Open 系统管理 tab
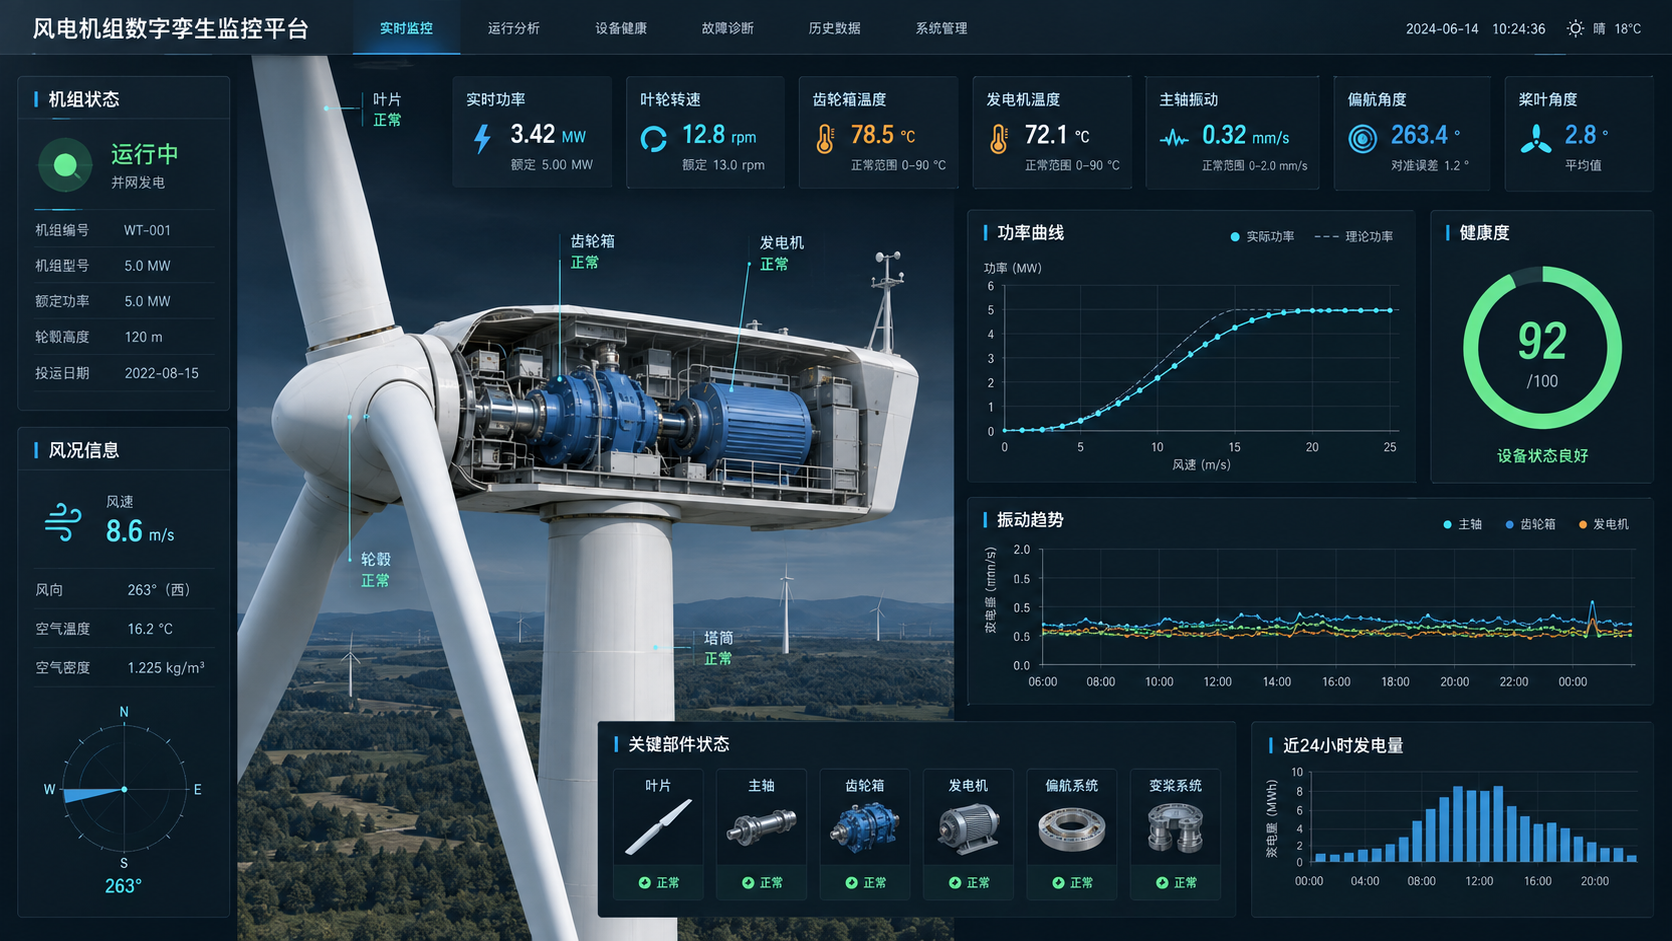Screen dimensions: 1672x941 tap(942, 28)
